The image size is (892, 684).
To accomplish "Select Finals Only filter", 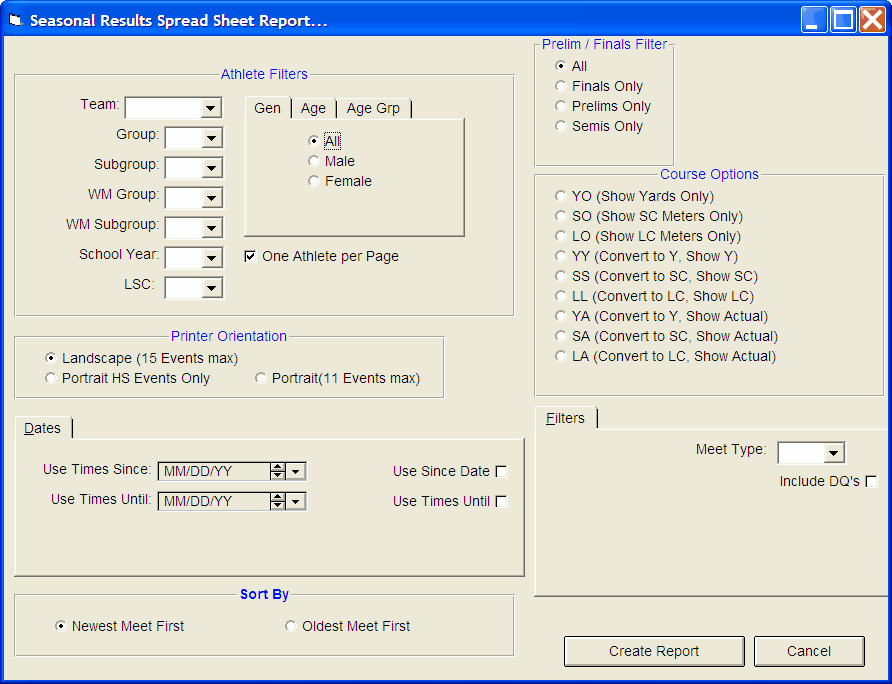I will (x=561, y=86).
